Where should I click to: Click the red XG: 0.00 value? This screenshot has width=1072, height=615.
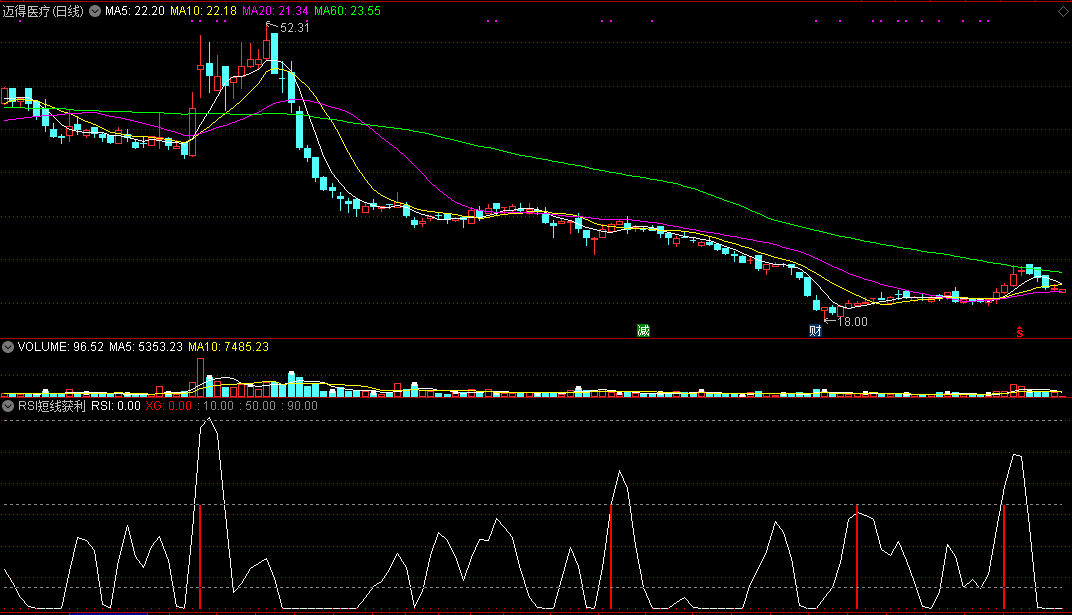click(169, 406)
